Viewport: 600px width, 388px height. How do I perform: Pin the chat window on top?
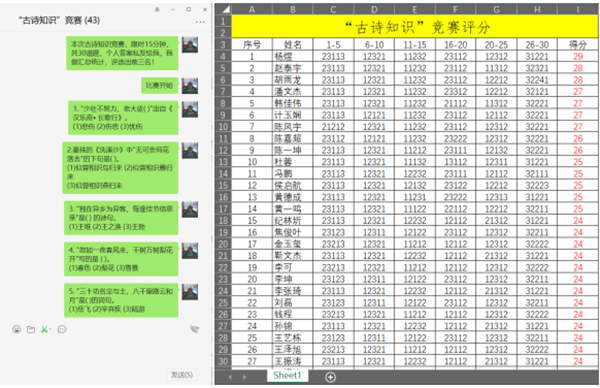point(157,10)
